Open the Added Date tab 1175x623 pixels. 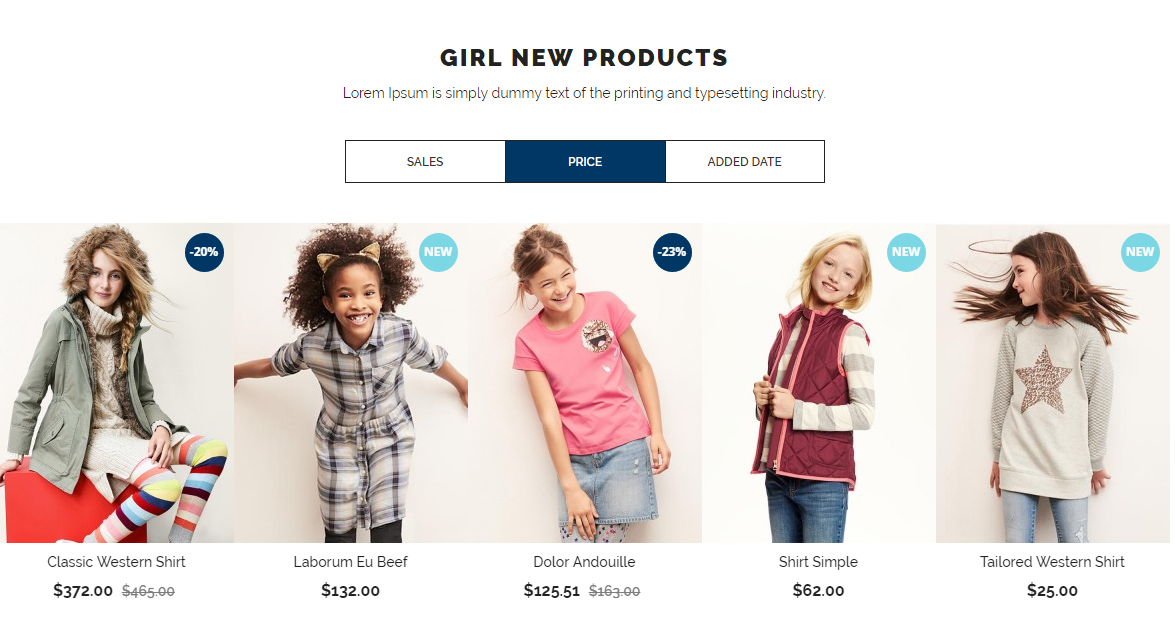745,161
